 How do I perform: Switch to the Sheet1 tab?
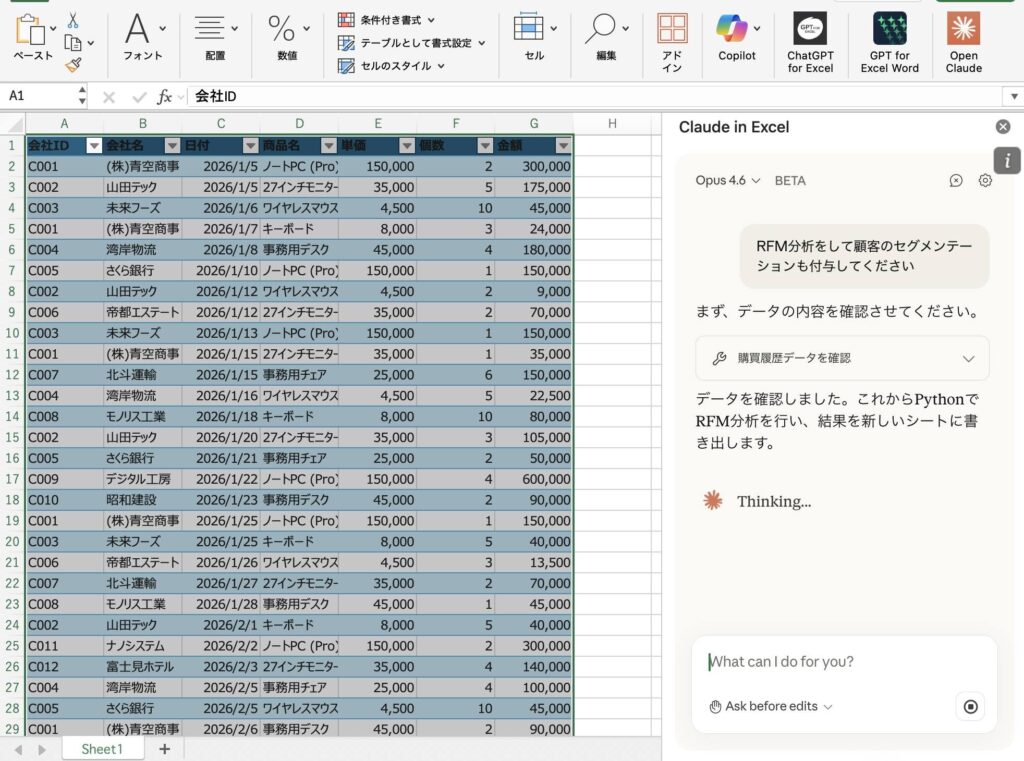[x=101, y=749]
